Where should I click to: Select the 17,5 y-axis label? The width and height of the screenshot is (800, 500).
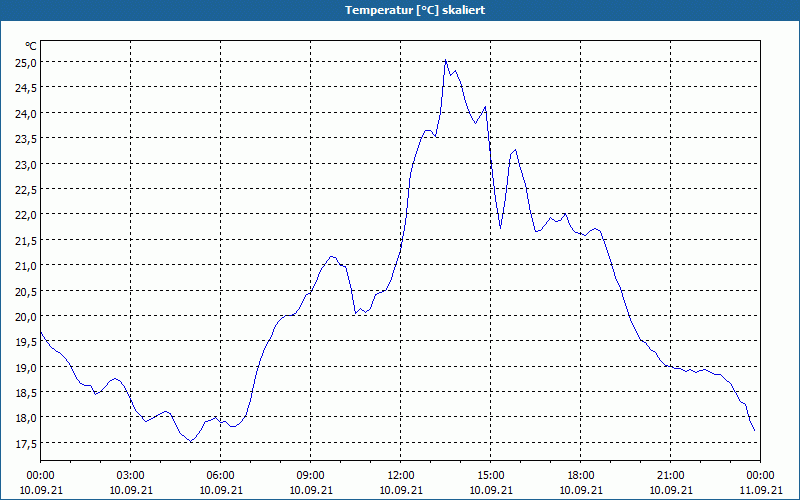pyautogui.click(x=27, y=444)
